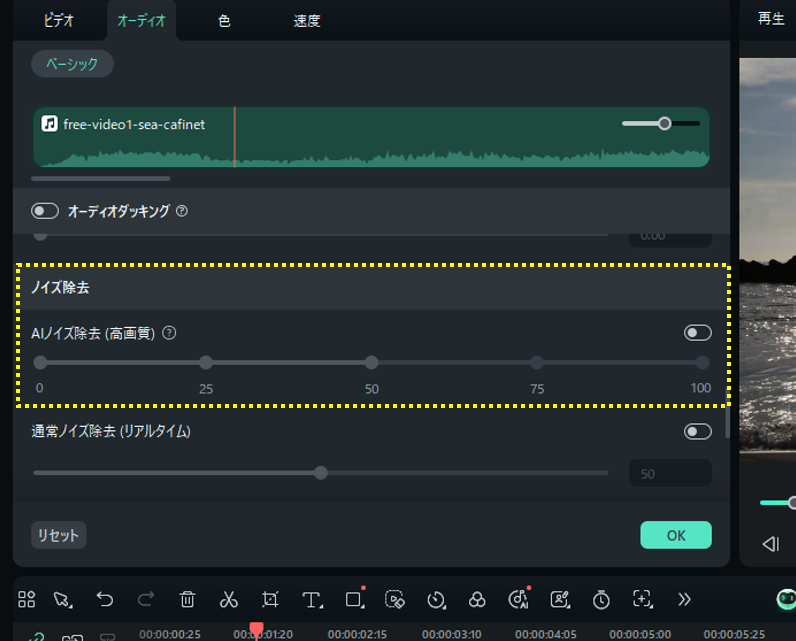Redo the last undone action

[146, 599]
